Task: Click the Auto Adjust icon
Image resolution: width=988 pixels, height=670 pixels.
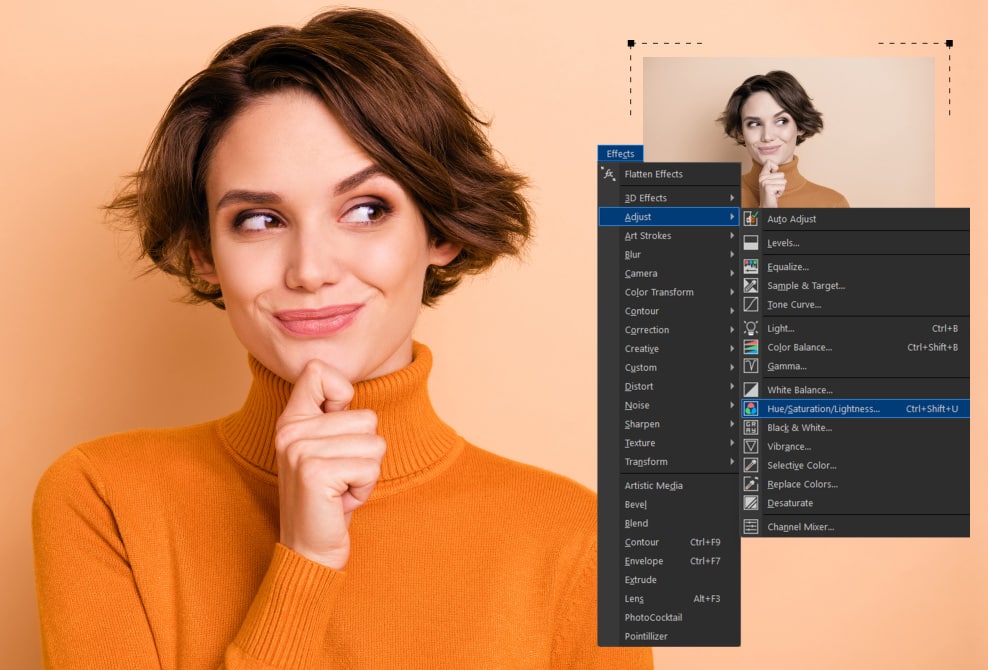Action: pos(751,219)
